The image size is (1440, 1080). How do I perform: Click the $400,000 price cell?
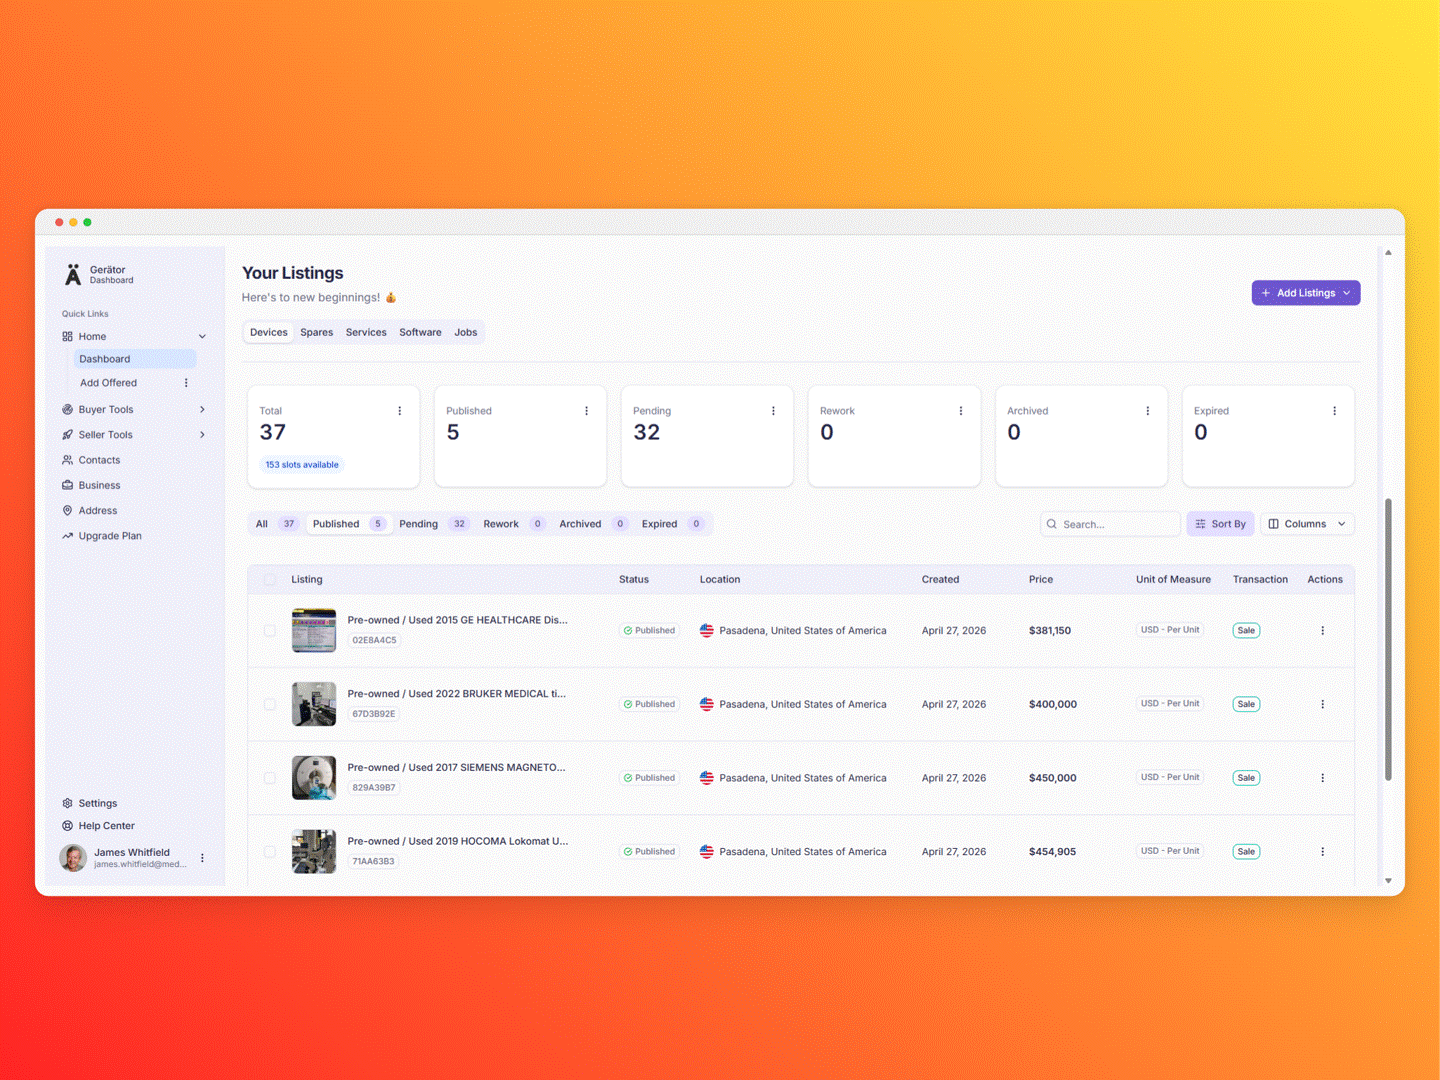1053,705
